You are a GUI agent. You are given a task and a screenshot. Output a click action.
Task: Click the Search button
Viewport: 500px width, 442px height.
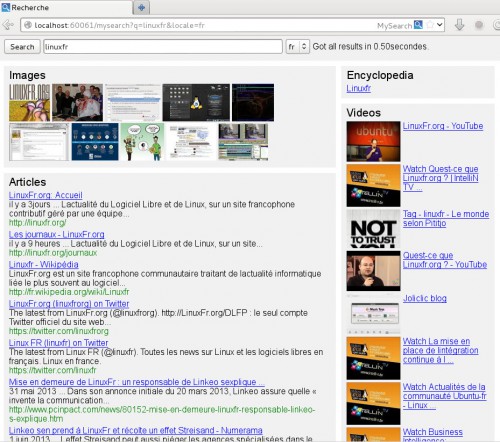tap(22, 47)
